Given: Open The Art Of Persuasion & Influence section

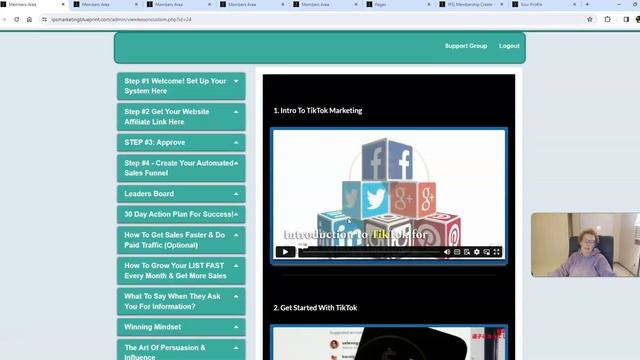Looking at the screenshot, I should (x=181, y=350).
